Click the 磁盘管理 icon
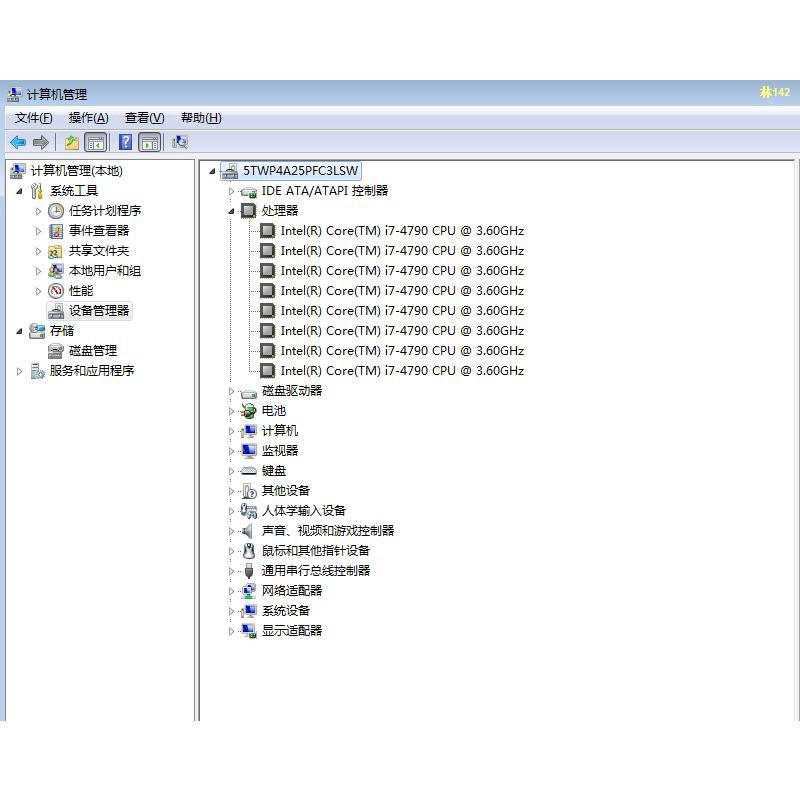Screen dimensions: 800x800 point(56,351)
